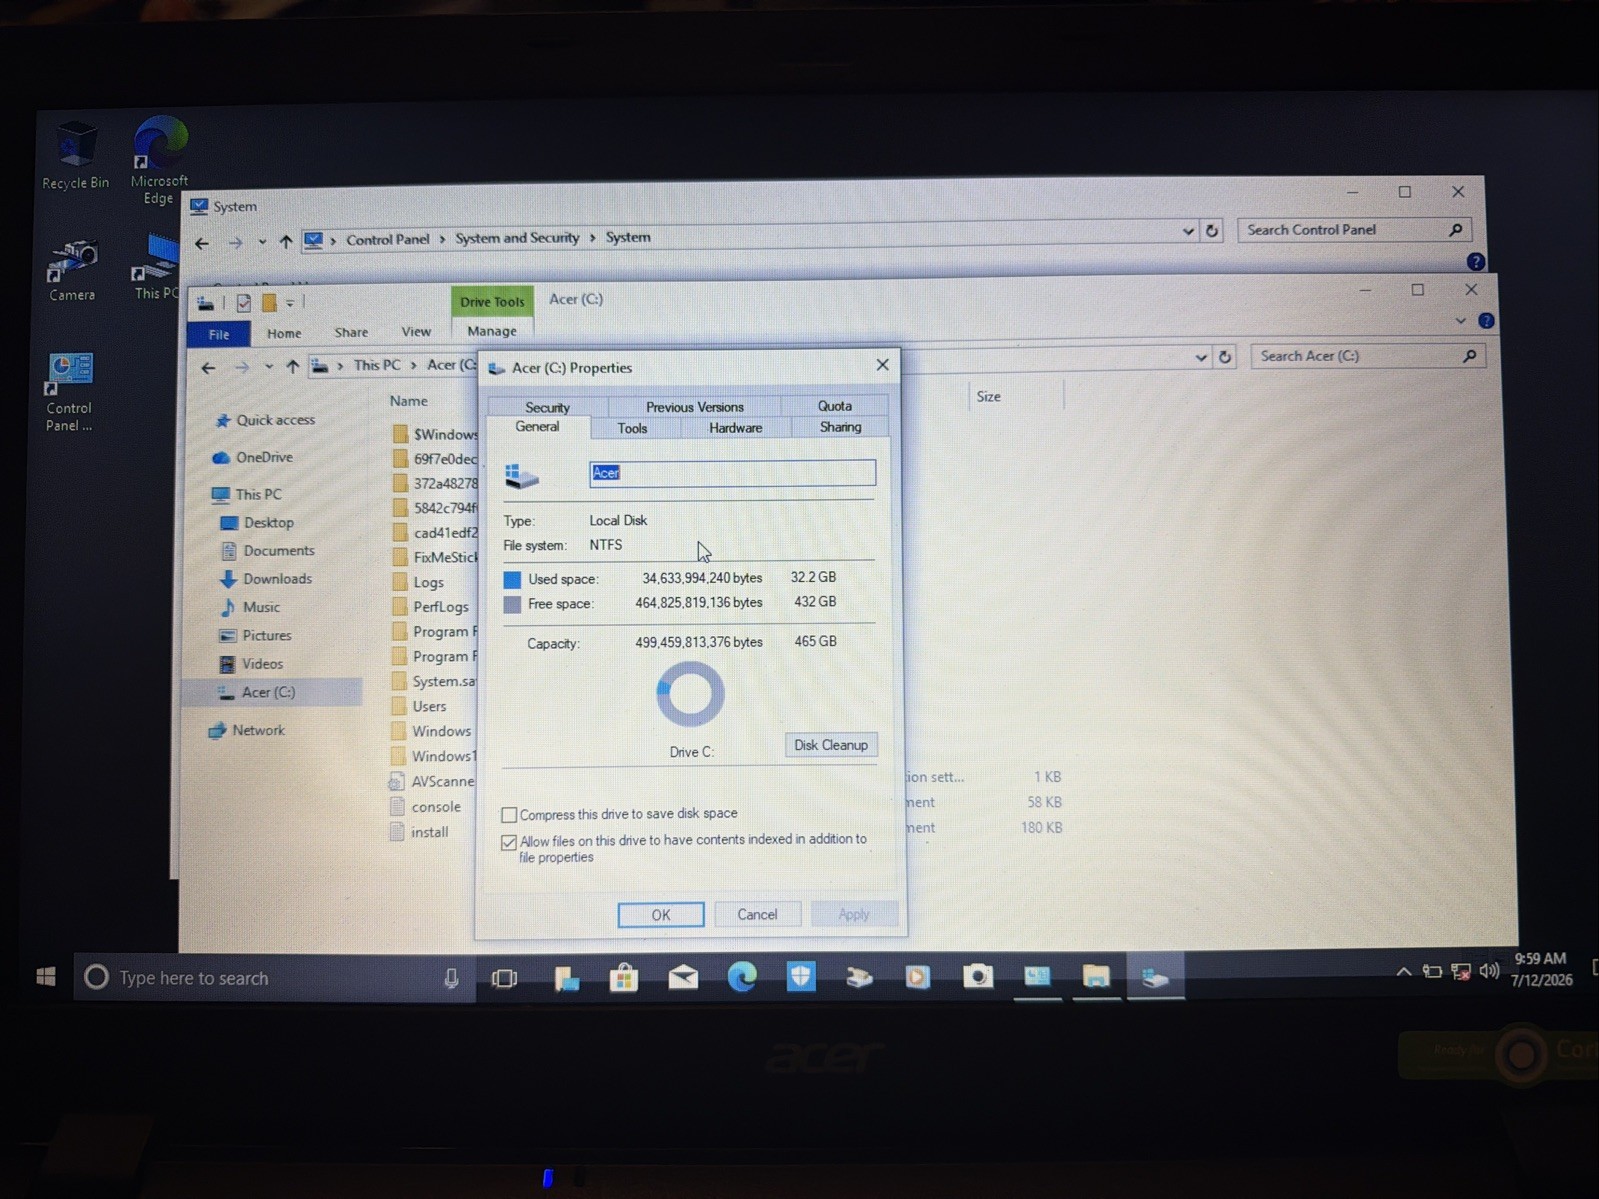
Task: Open the Hardware tab
Action: click(x=735, y=428)
